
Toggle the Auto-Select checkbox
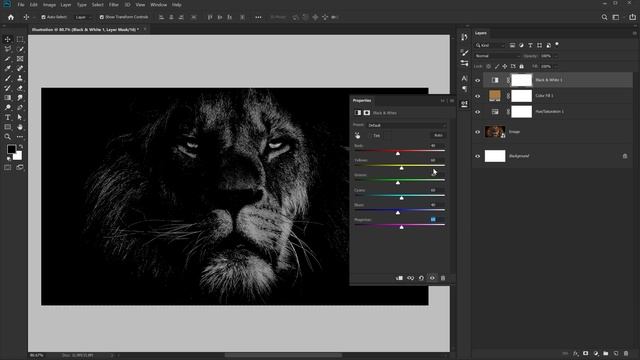point(43,17)
